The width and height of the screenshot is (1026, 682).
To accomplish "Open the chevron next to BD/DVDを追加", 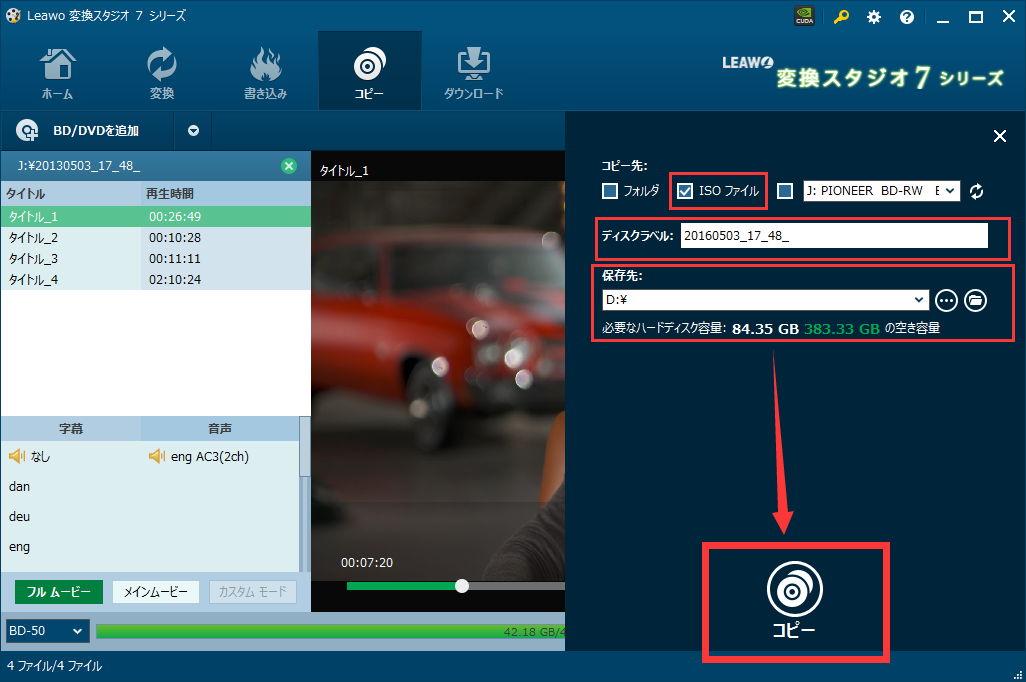I will click(193, 130).
